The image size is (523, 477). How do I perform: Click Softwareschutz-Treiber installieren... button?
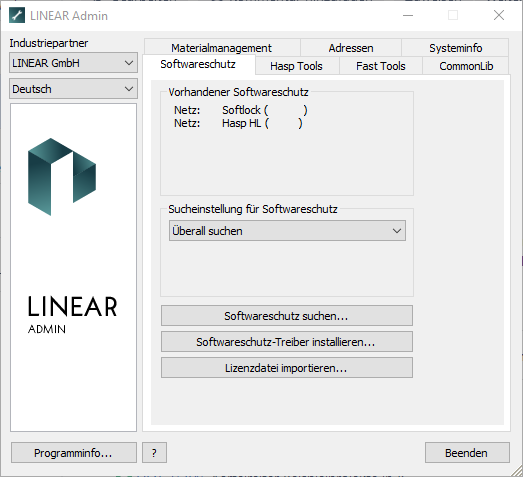click(287, 342)
